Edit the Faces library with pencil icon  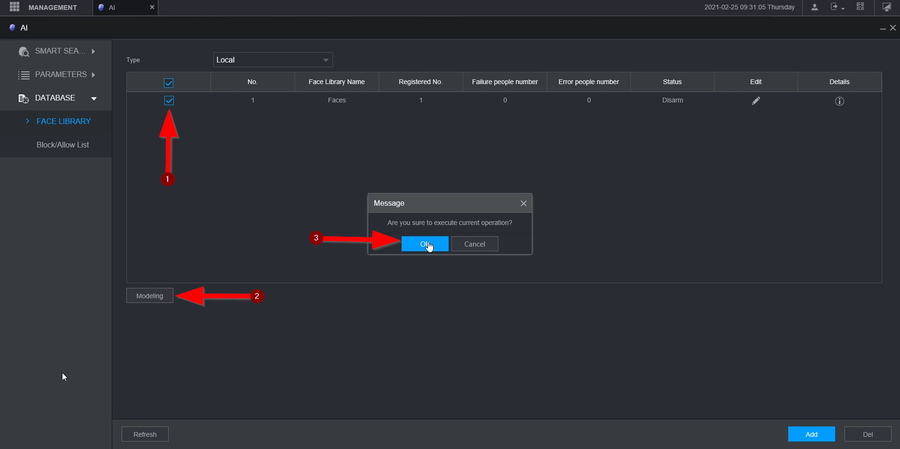click(756, 101)
